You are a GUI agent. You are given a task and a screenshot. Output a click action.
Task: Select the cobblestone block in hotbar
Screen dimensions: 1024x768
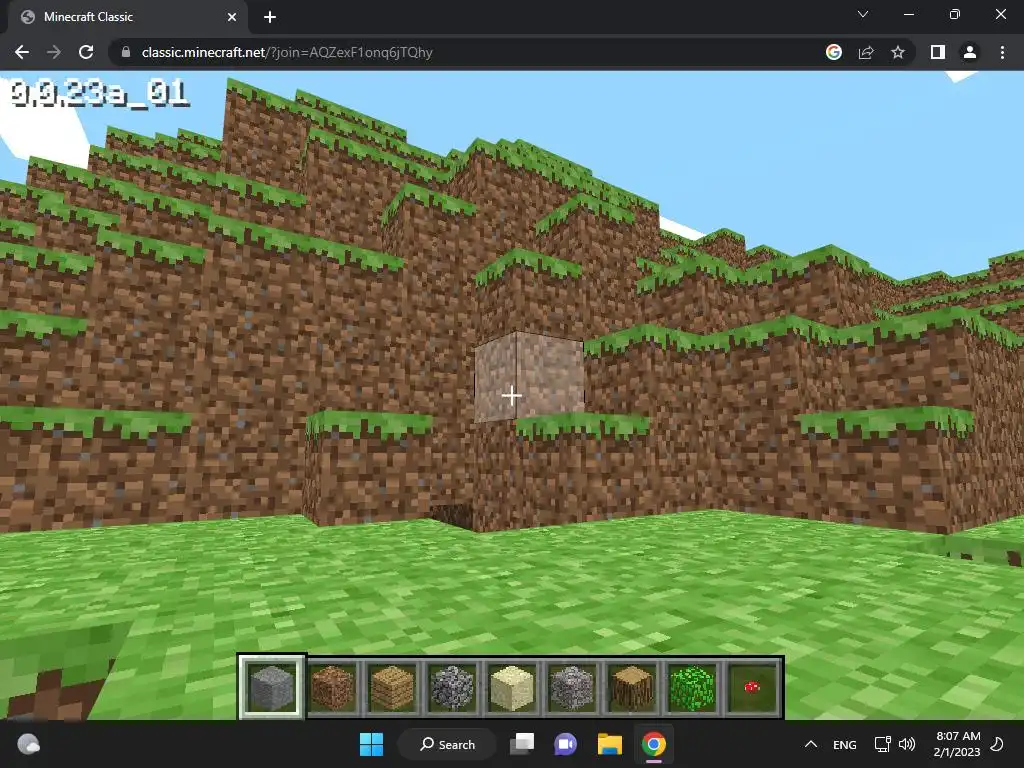(452, 687)
